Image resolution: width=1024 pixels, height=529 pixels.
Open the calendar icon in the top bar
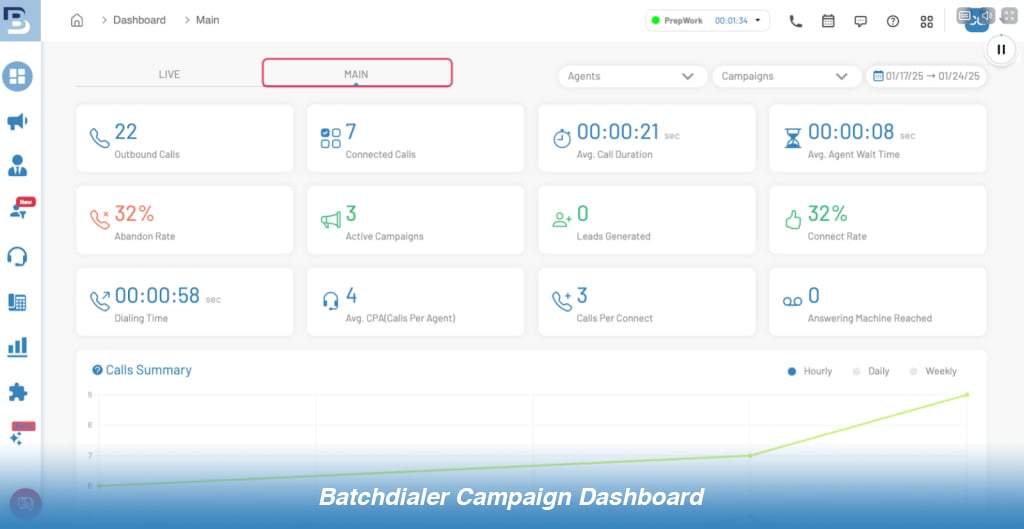click(828, 21)
